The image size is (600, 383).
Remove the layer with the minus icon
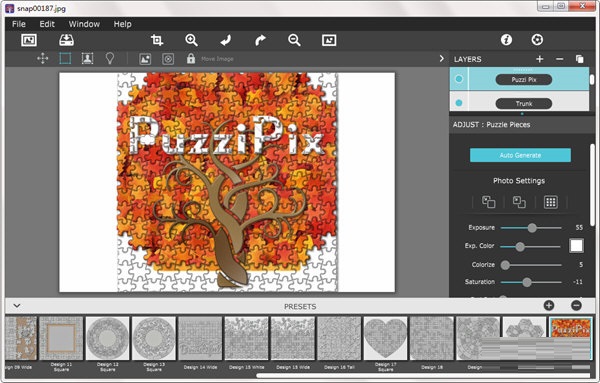coord(559,59)
